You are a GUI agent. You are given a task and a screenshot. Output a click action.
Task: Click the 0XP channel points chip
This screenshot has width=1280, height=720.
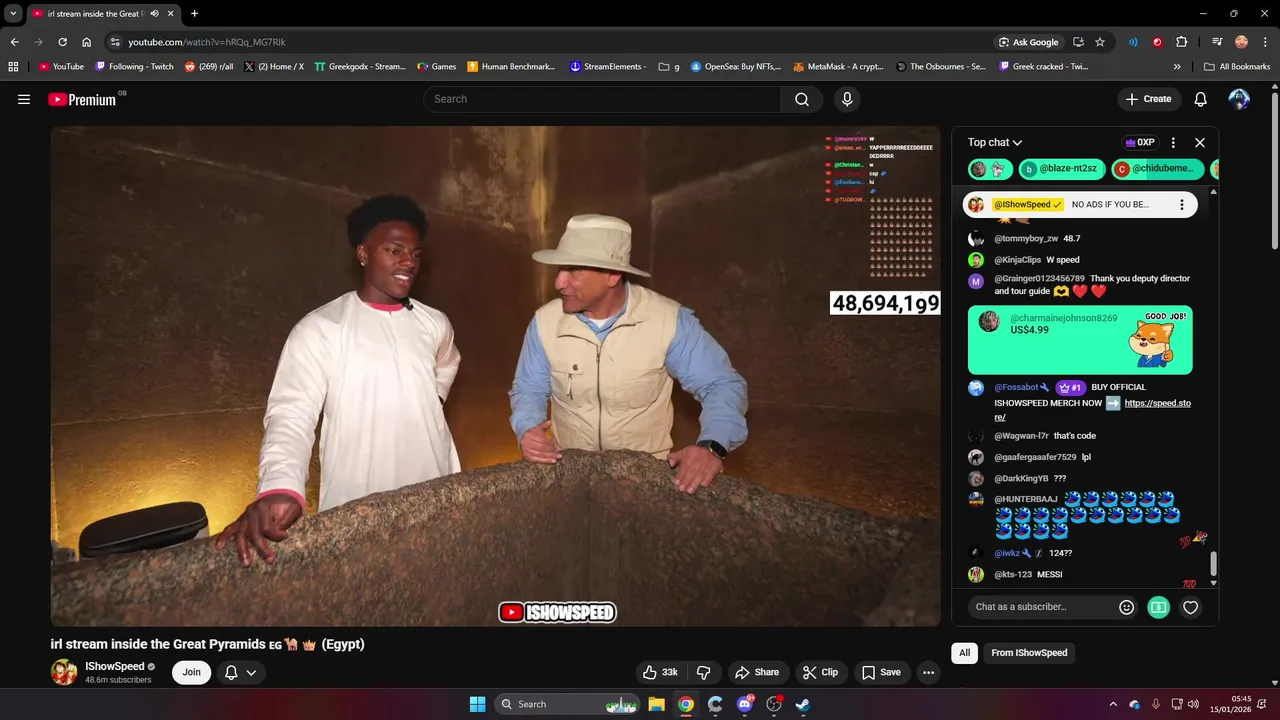tap(1139, 143)
